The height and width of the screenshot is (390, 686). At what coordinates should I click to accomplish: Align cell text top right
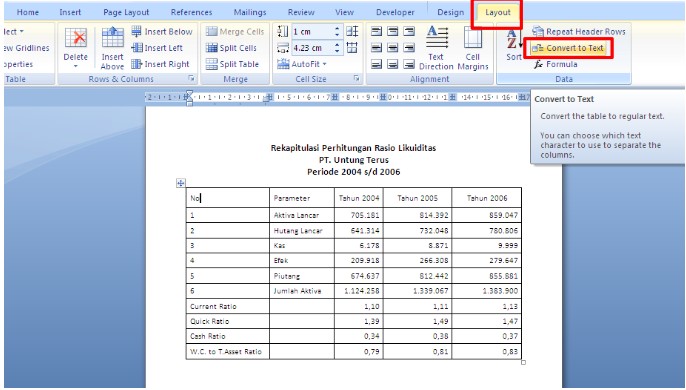409,32
